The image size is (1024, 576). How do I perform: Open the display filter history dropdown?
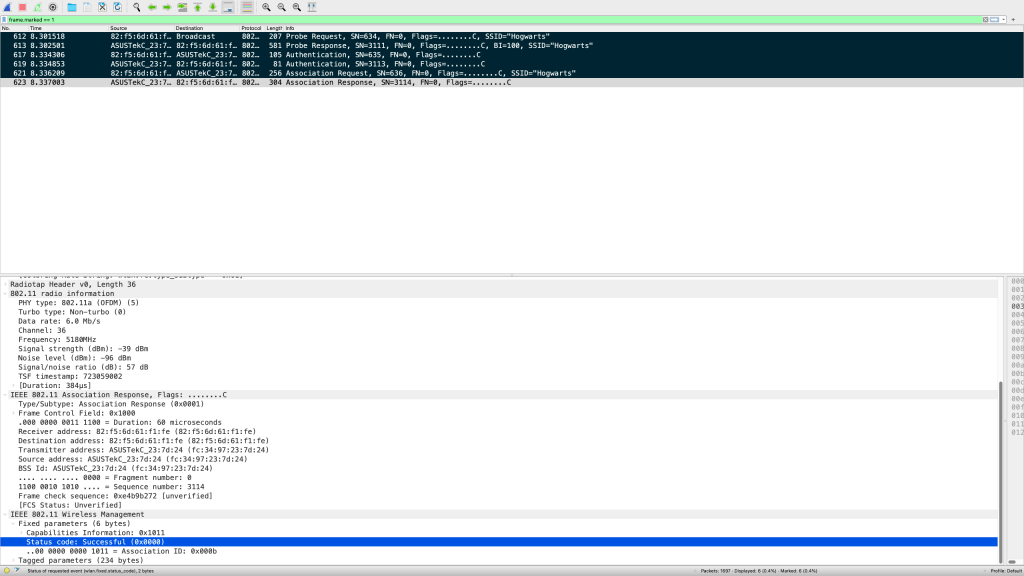pos(1001,19)
